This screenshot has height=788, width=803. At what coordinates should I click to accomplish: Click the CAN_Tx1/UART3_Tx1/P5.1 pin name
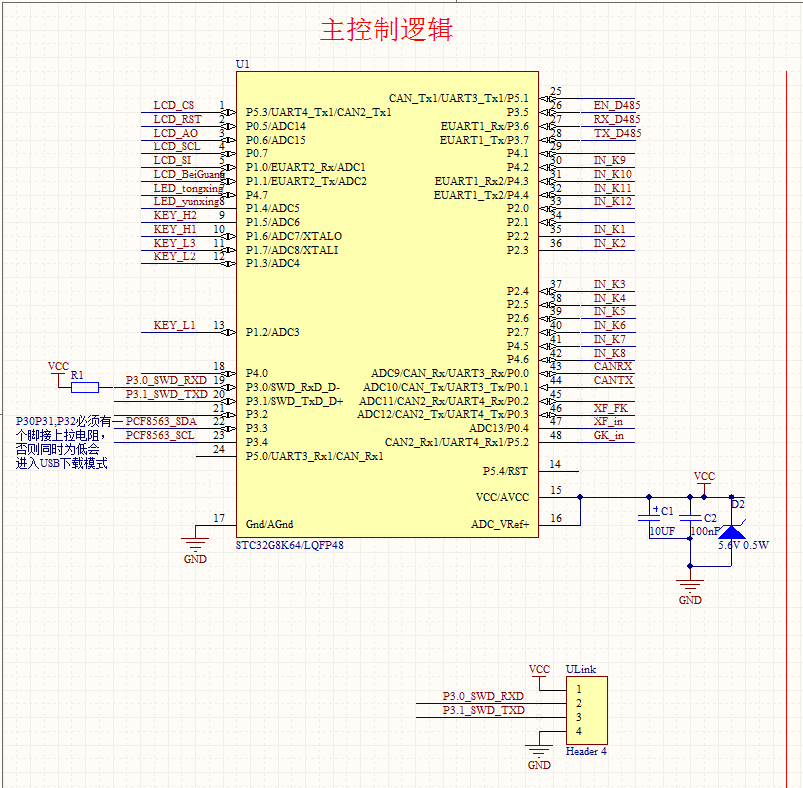pyautogui.click(x=458, y=98)
